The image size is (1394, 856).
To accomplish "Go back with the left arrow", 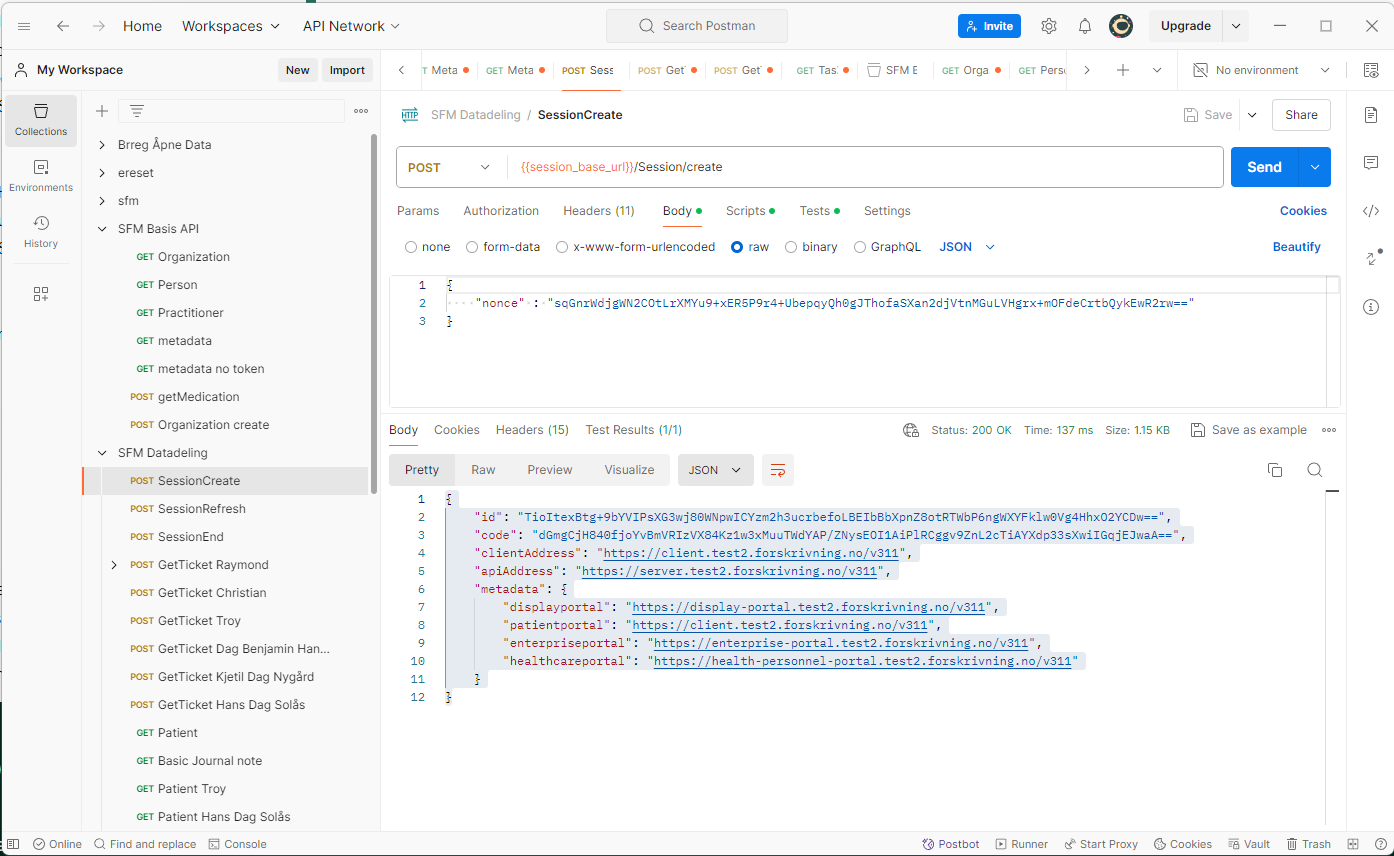I will point(63,26).
